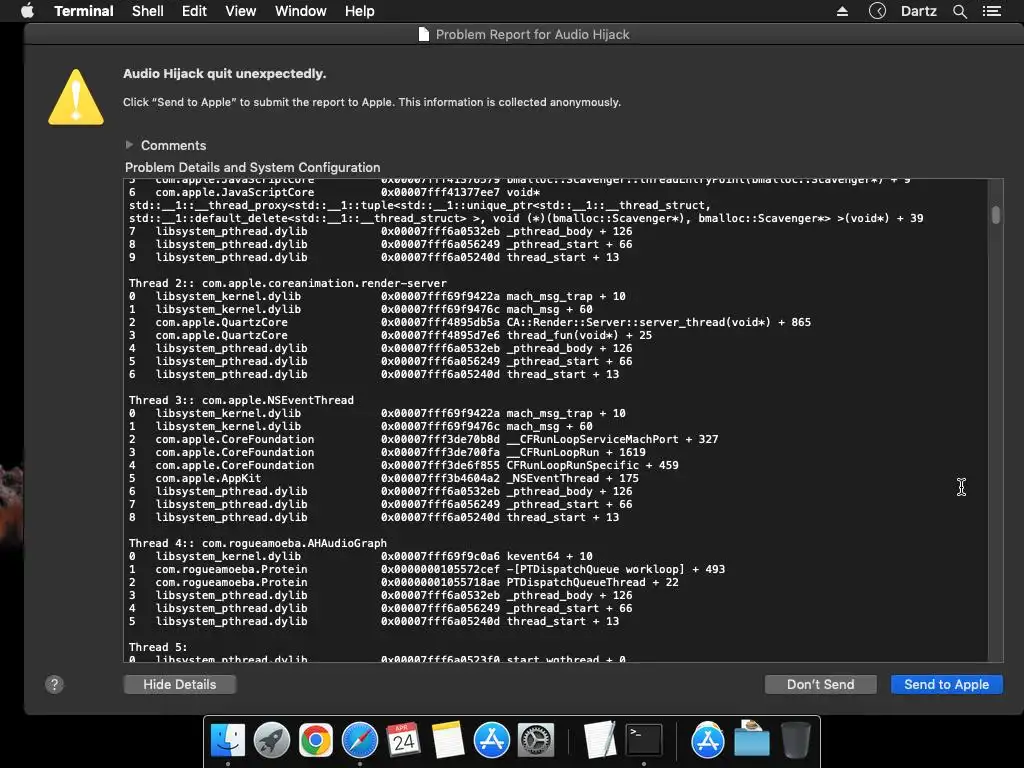
Task: Click the '__CFRunLoopRun + 1619' entry
Action: point(575,452)
